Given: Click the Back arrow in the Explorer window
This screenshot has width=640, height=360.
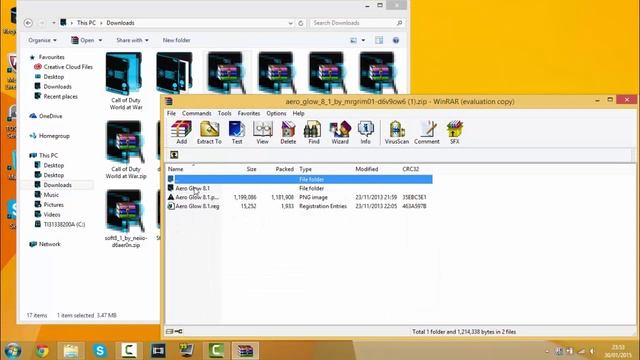Looking at the screenshot, I should (x=28, y=23).
